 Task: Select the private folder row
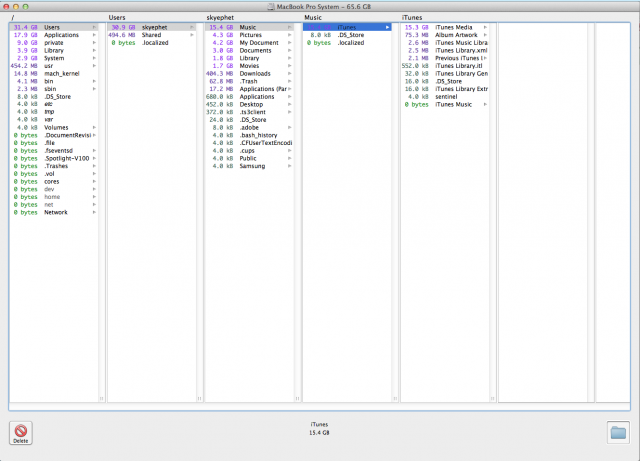click(54, 43)
